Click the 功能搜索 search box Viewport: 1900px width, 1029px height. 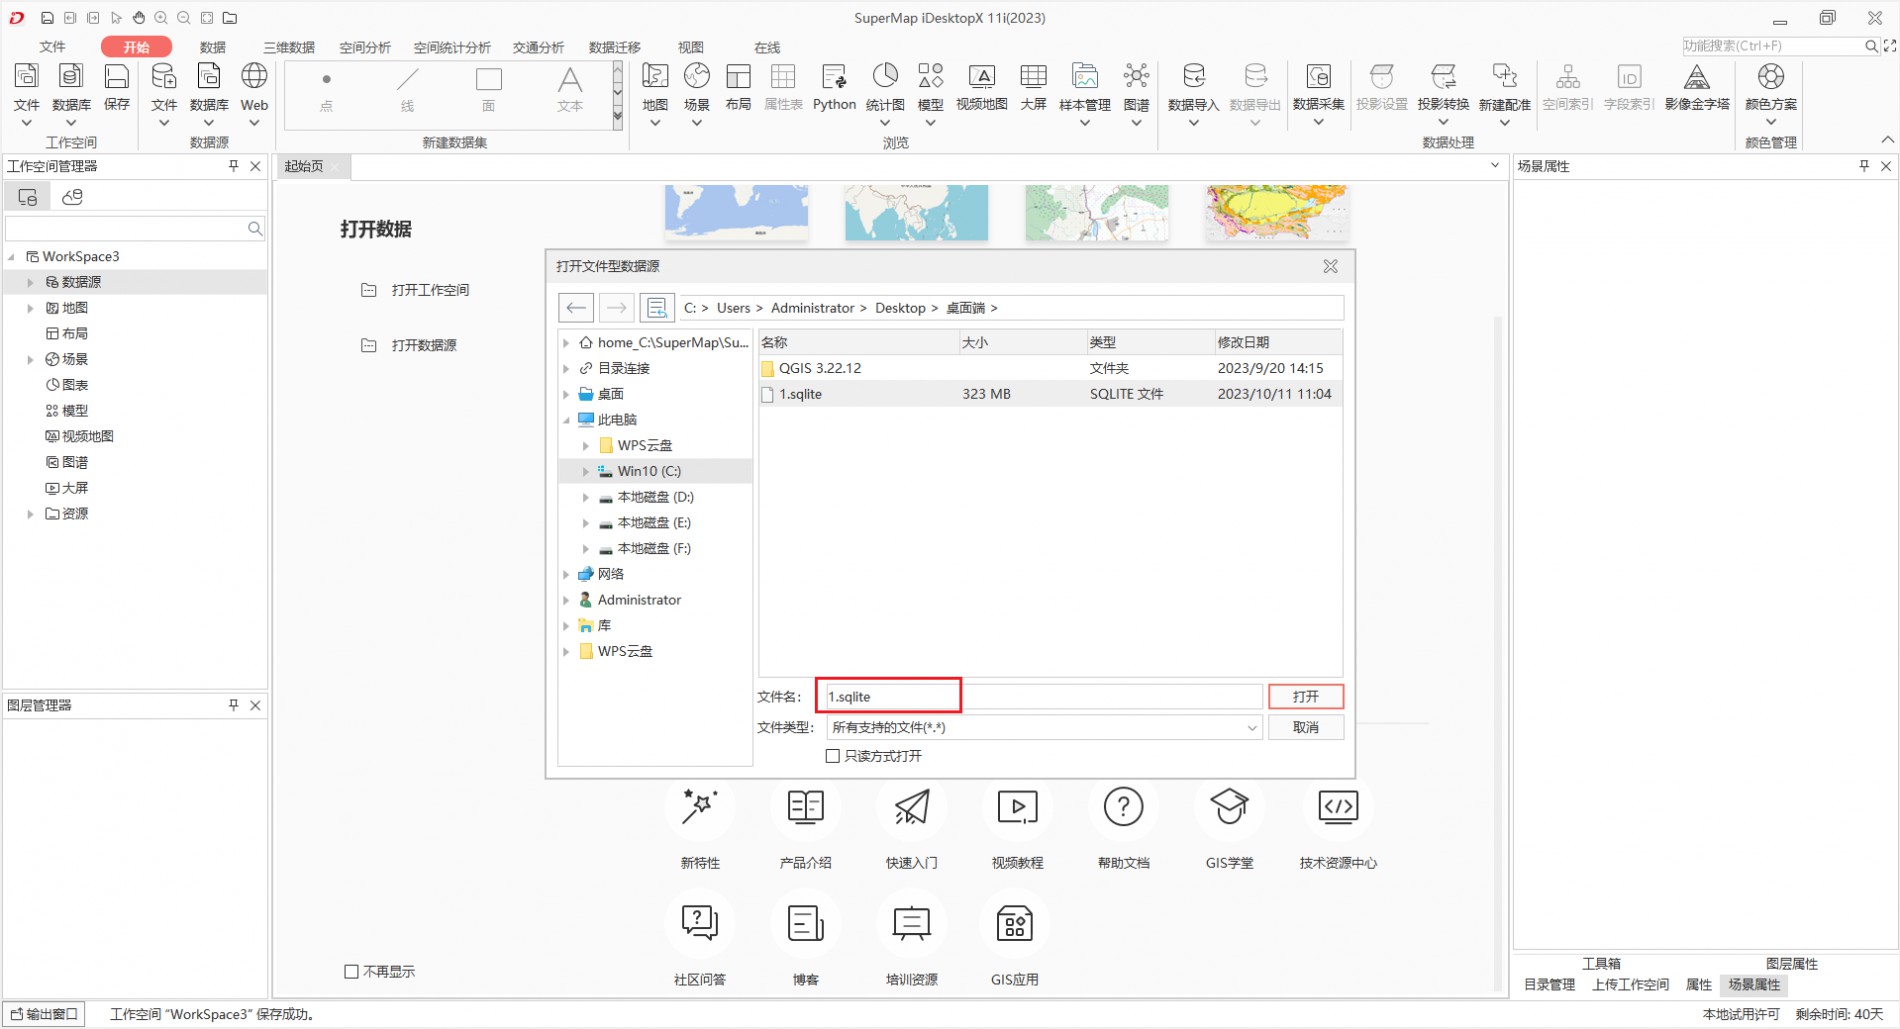point(1780,46)
